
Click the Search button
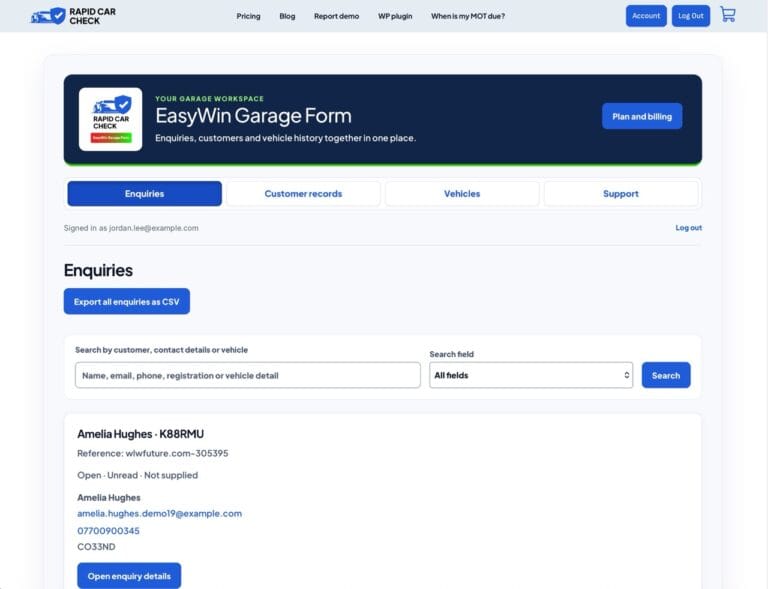pyautogui.click(x=666, y=376)
